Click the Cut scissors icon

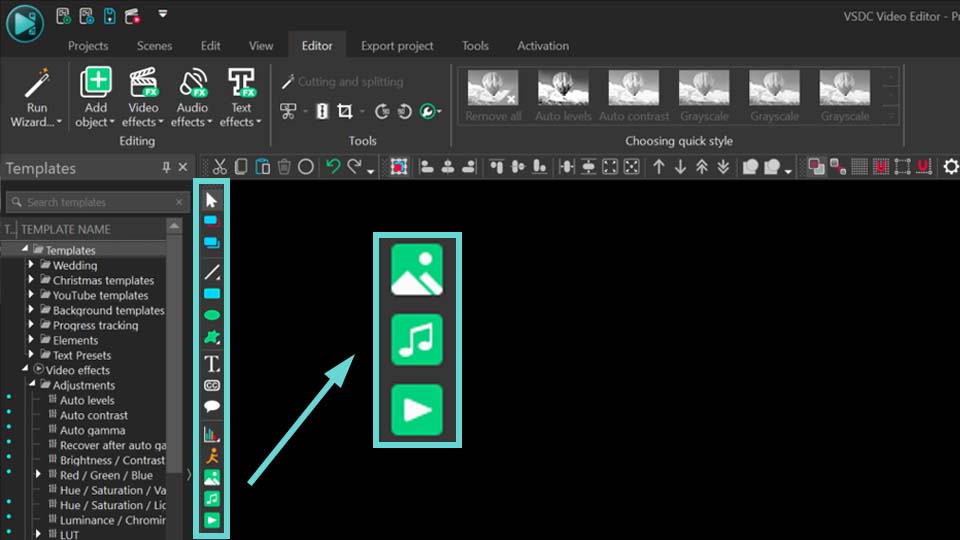pos(219,167)
